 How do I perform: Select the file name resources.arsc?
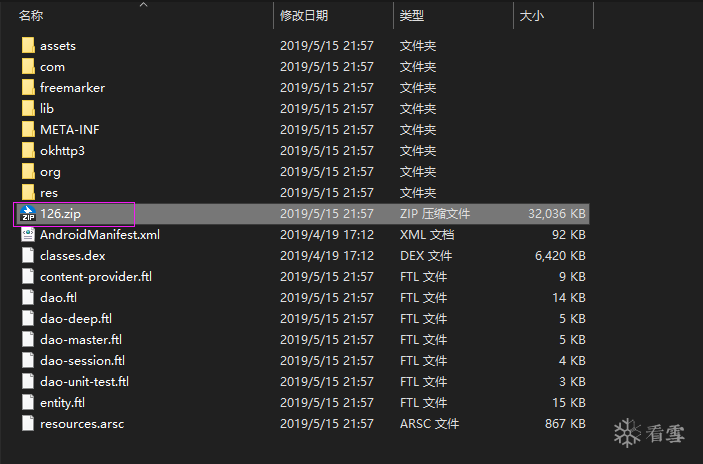click(x=82, y=424)
